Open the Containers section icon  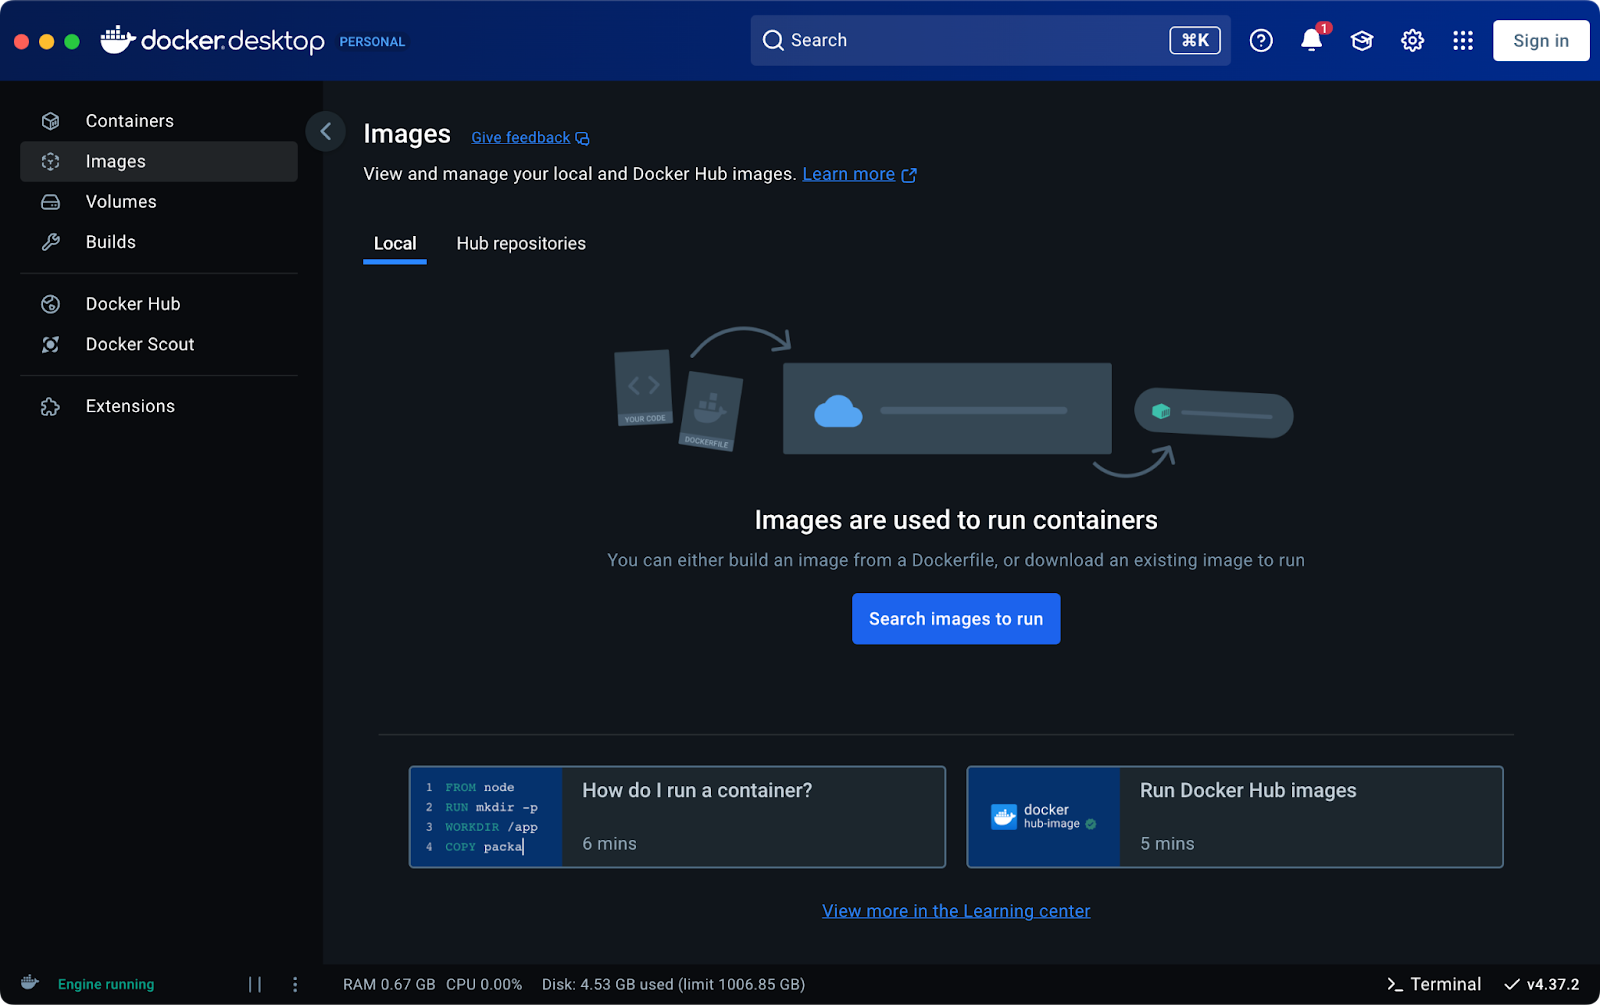pos(50,121)
